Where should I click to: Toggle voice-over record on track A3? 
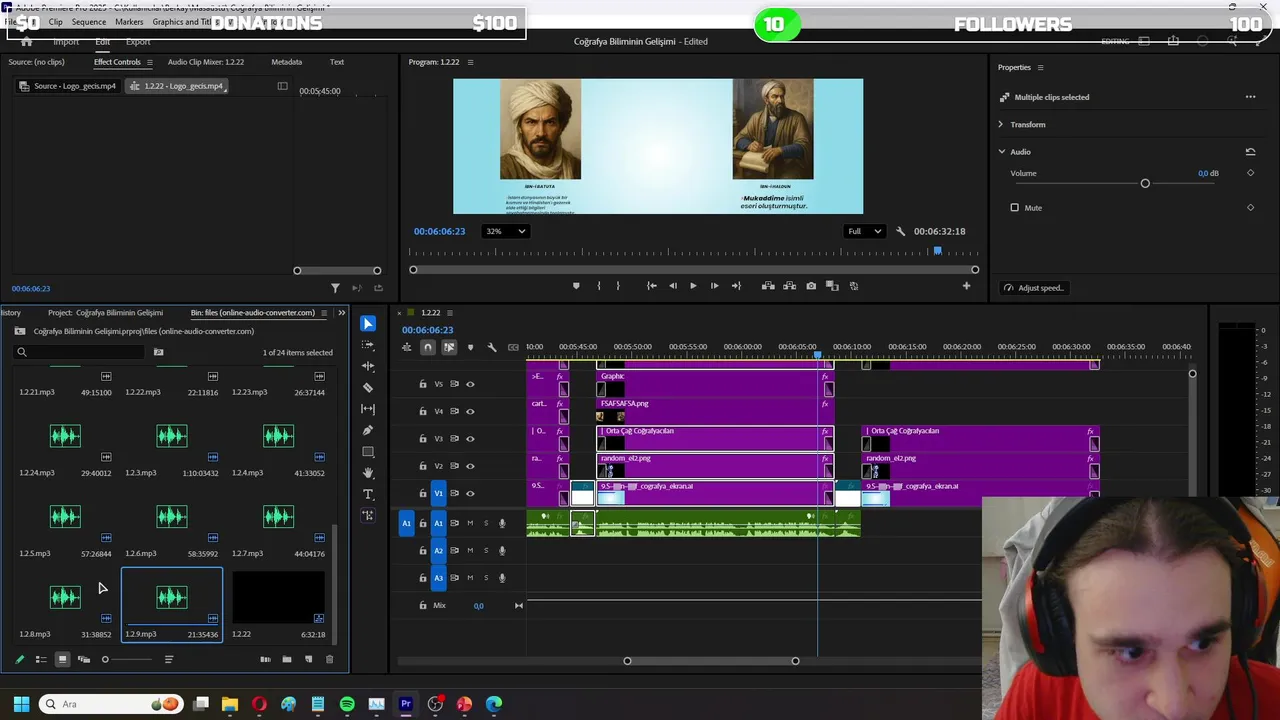click(502, 578)
